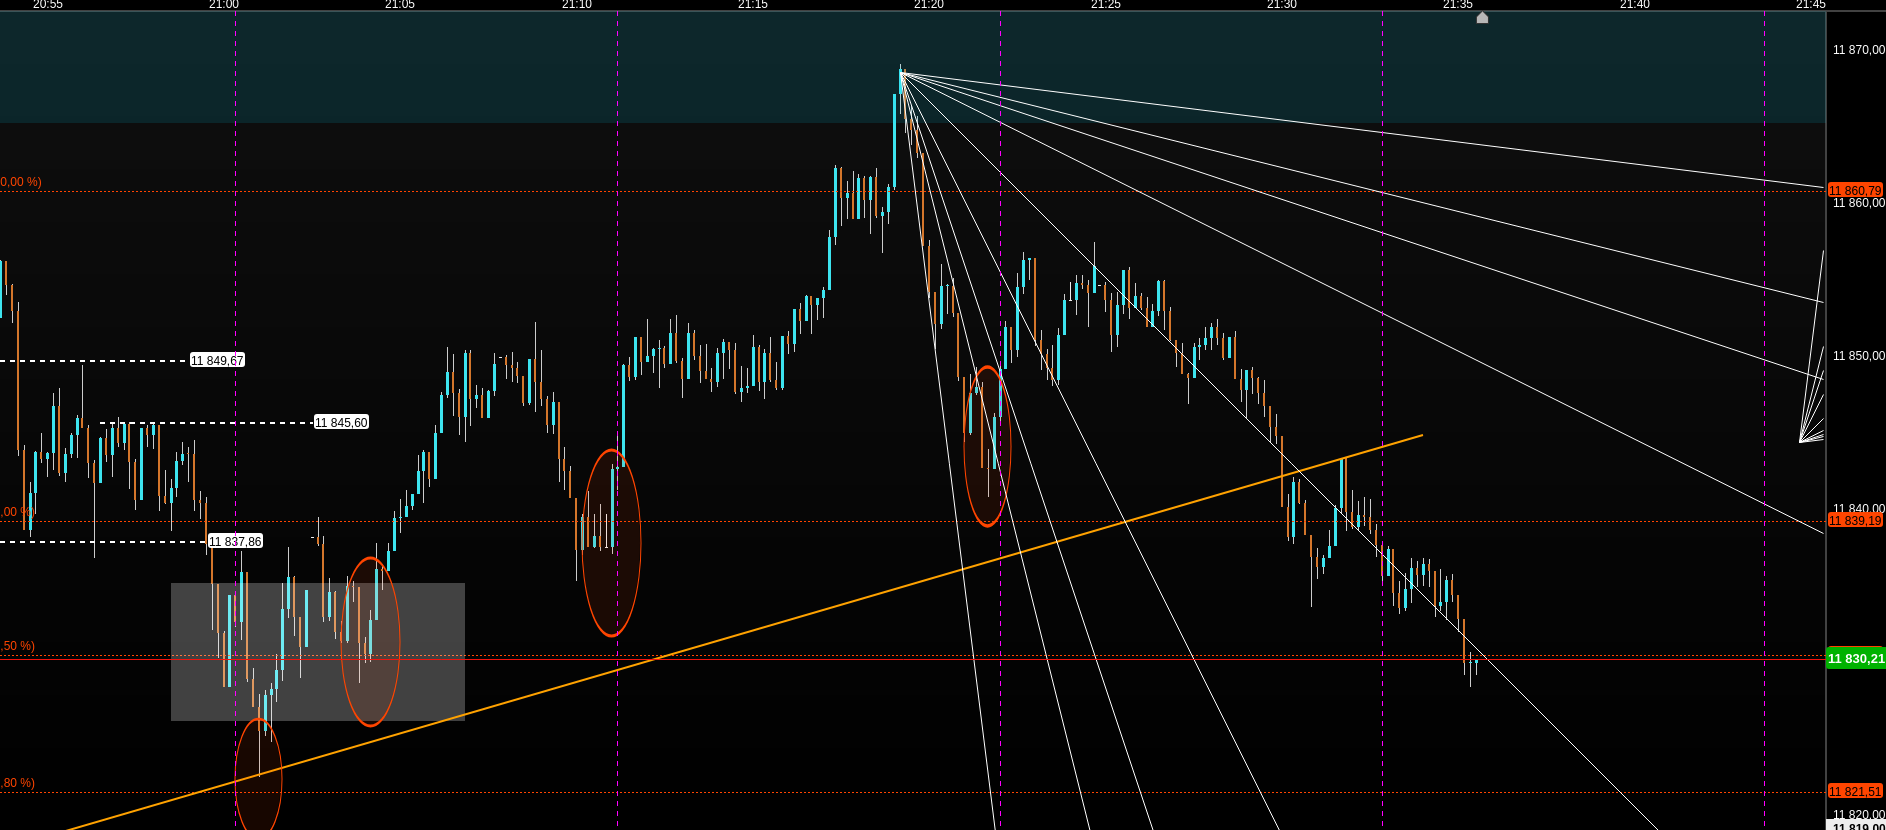Click the ,80 % Fibonacci level label
The width and height of the screenshot is (1886, 830).
pyautogui.click(x=18, y=783)
